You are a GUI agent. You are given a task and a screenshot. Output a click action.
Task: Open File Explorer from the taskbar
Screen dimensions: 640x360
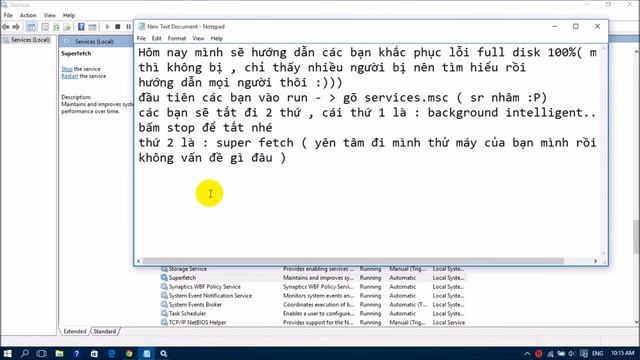59,353
